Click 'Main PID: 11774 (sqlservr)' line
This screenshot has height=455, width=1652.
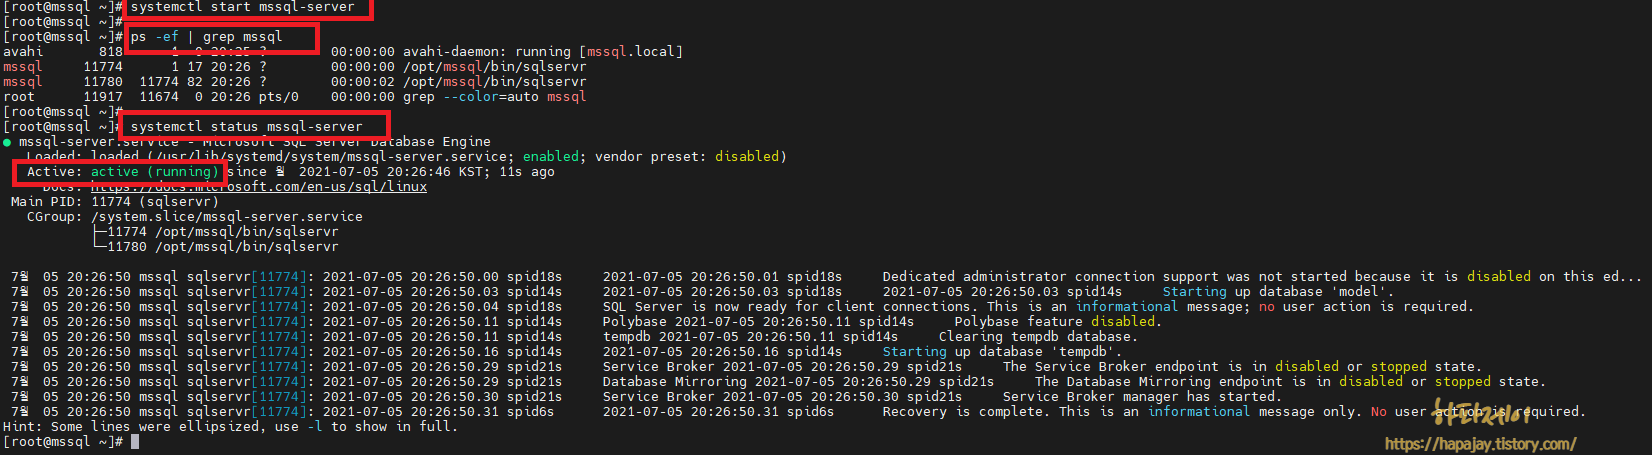(115, 202)
